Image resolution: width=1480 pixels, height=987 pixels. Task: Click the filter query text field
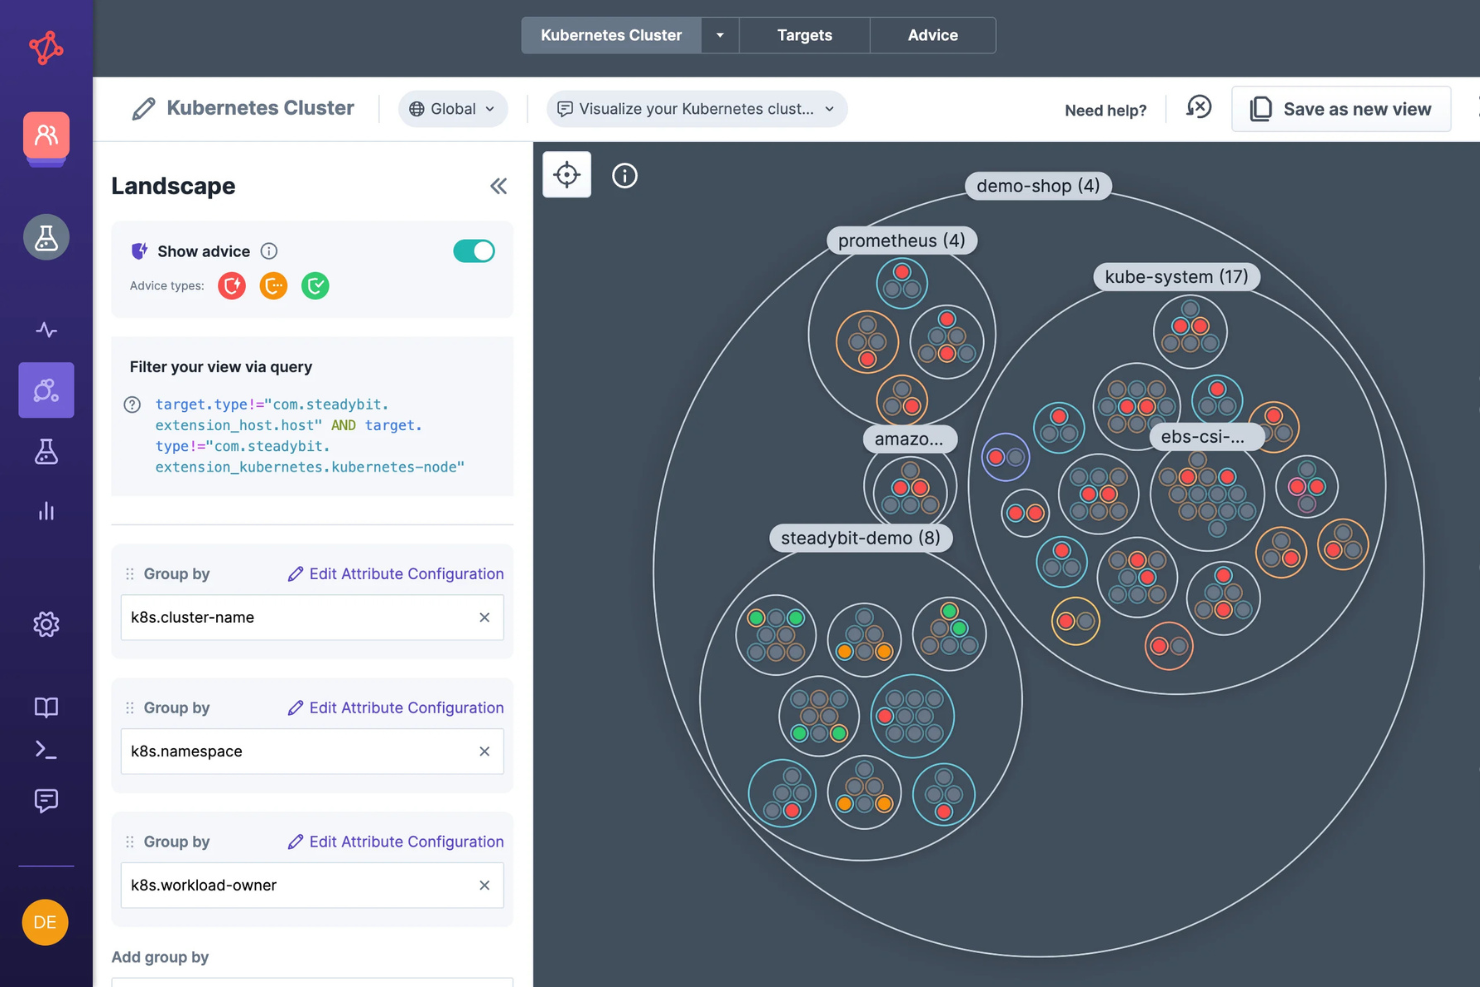[312, 436]
